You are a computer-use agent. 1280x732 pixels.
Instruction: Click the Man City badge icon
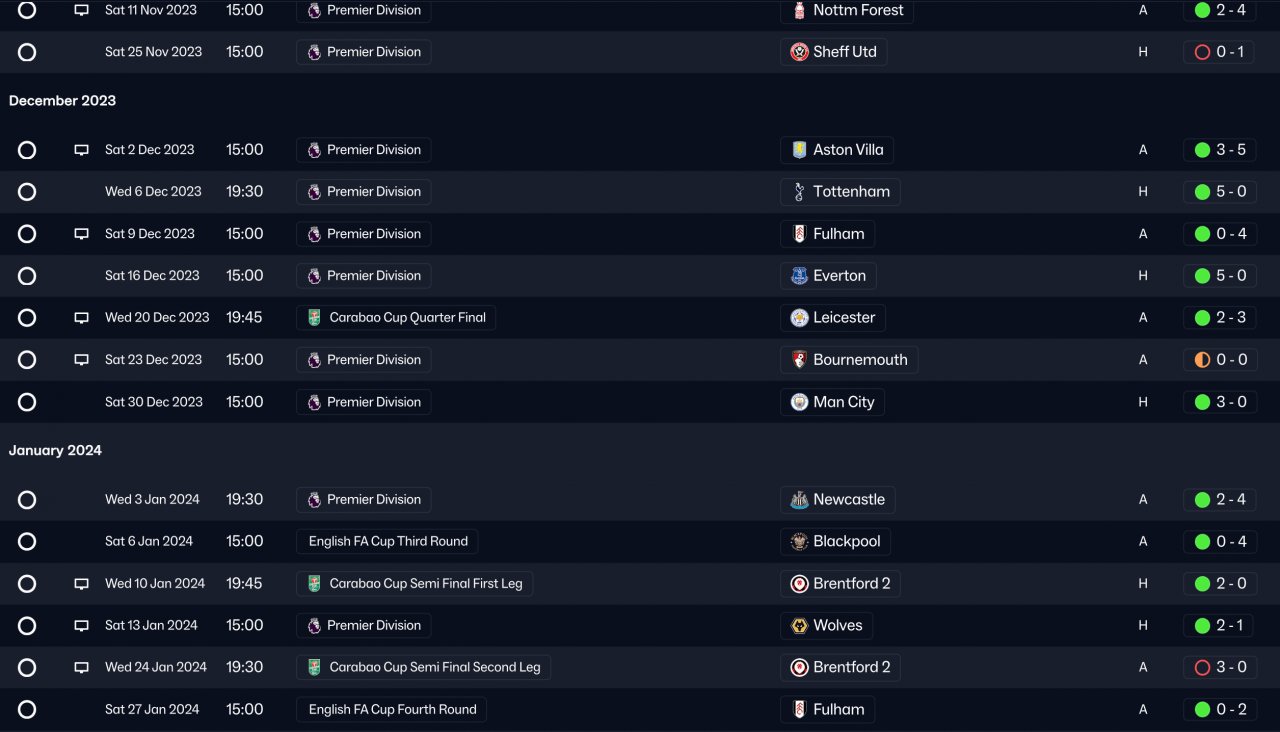(x=799, y=402)
